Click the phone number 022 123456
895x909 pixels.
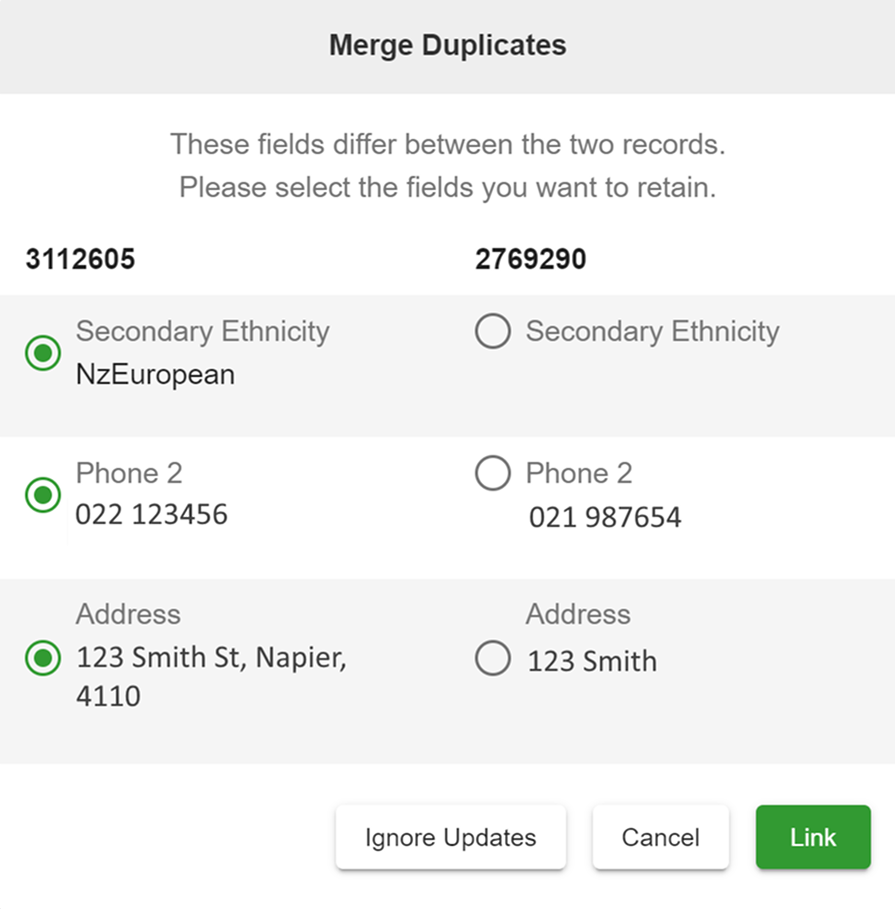click(x=151, y=515)
